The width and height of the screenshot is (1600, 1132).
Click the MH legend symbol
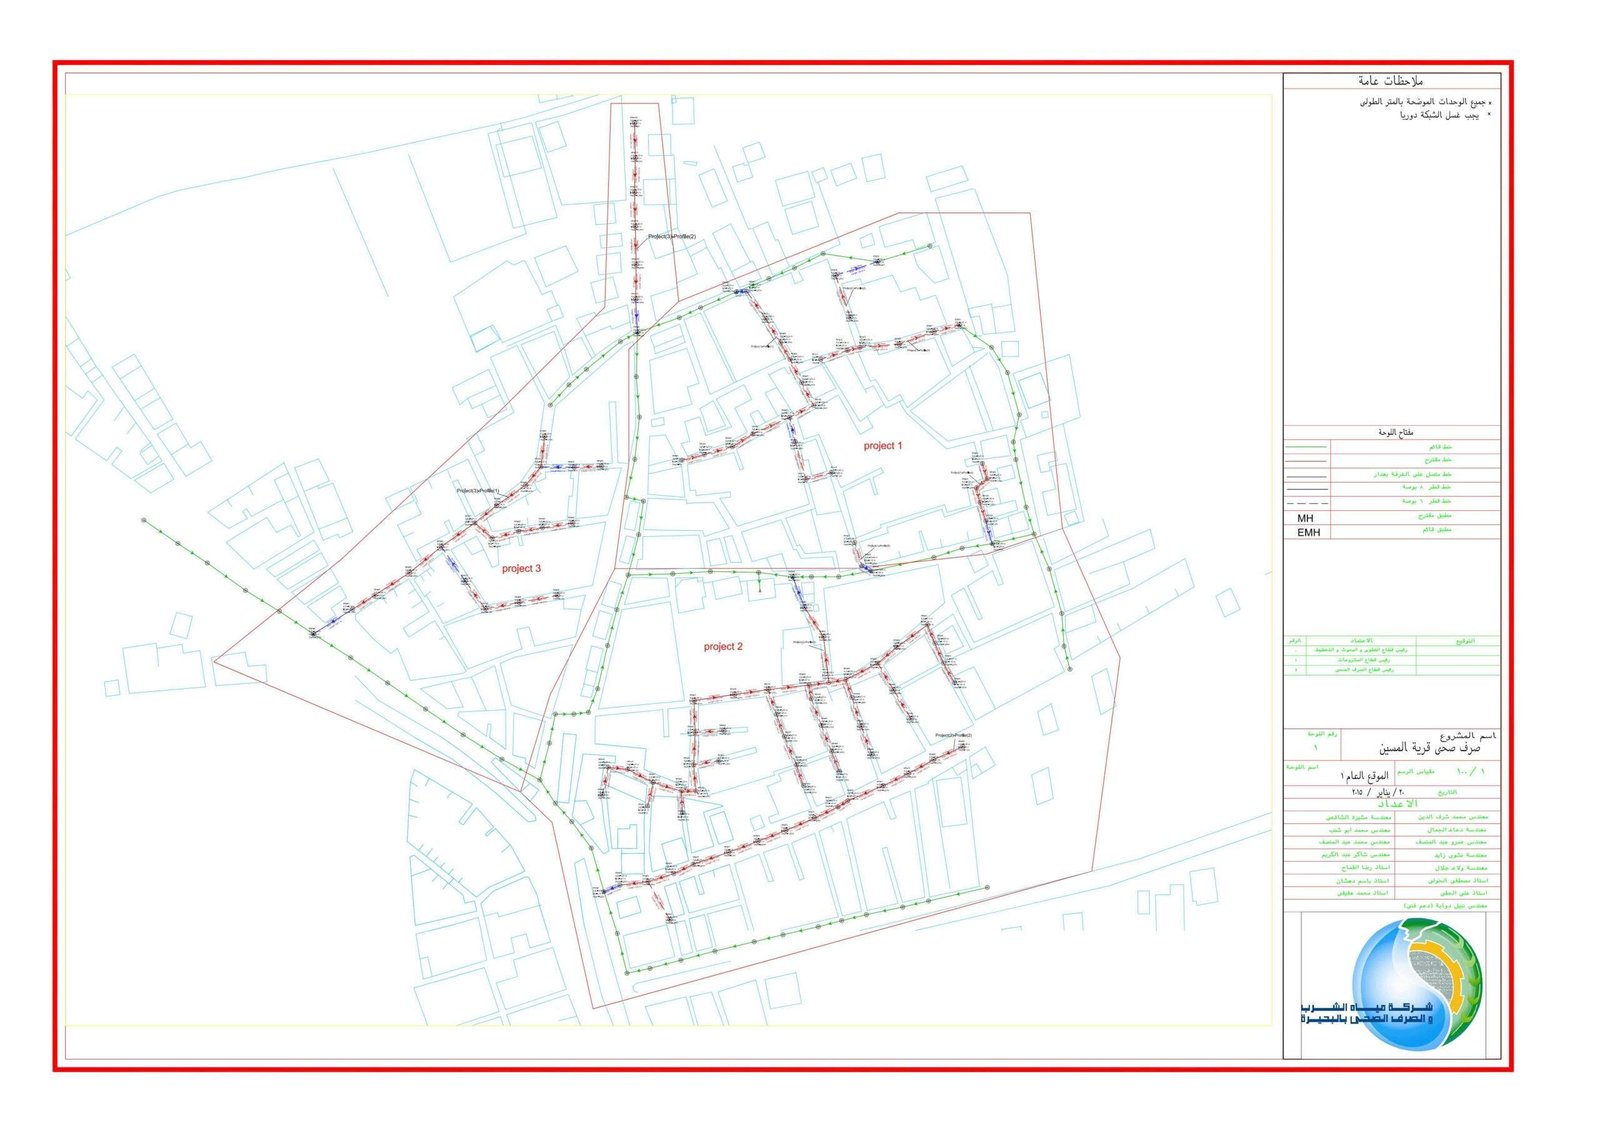tap(1305, 518)
